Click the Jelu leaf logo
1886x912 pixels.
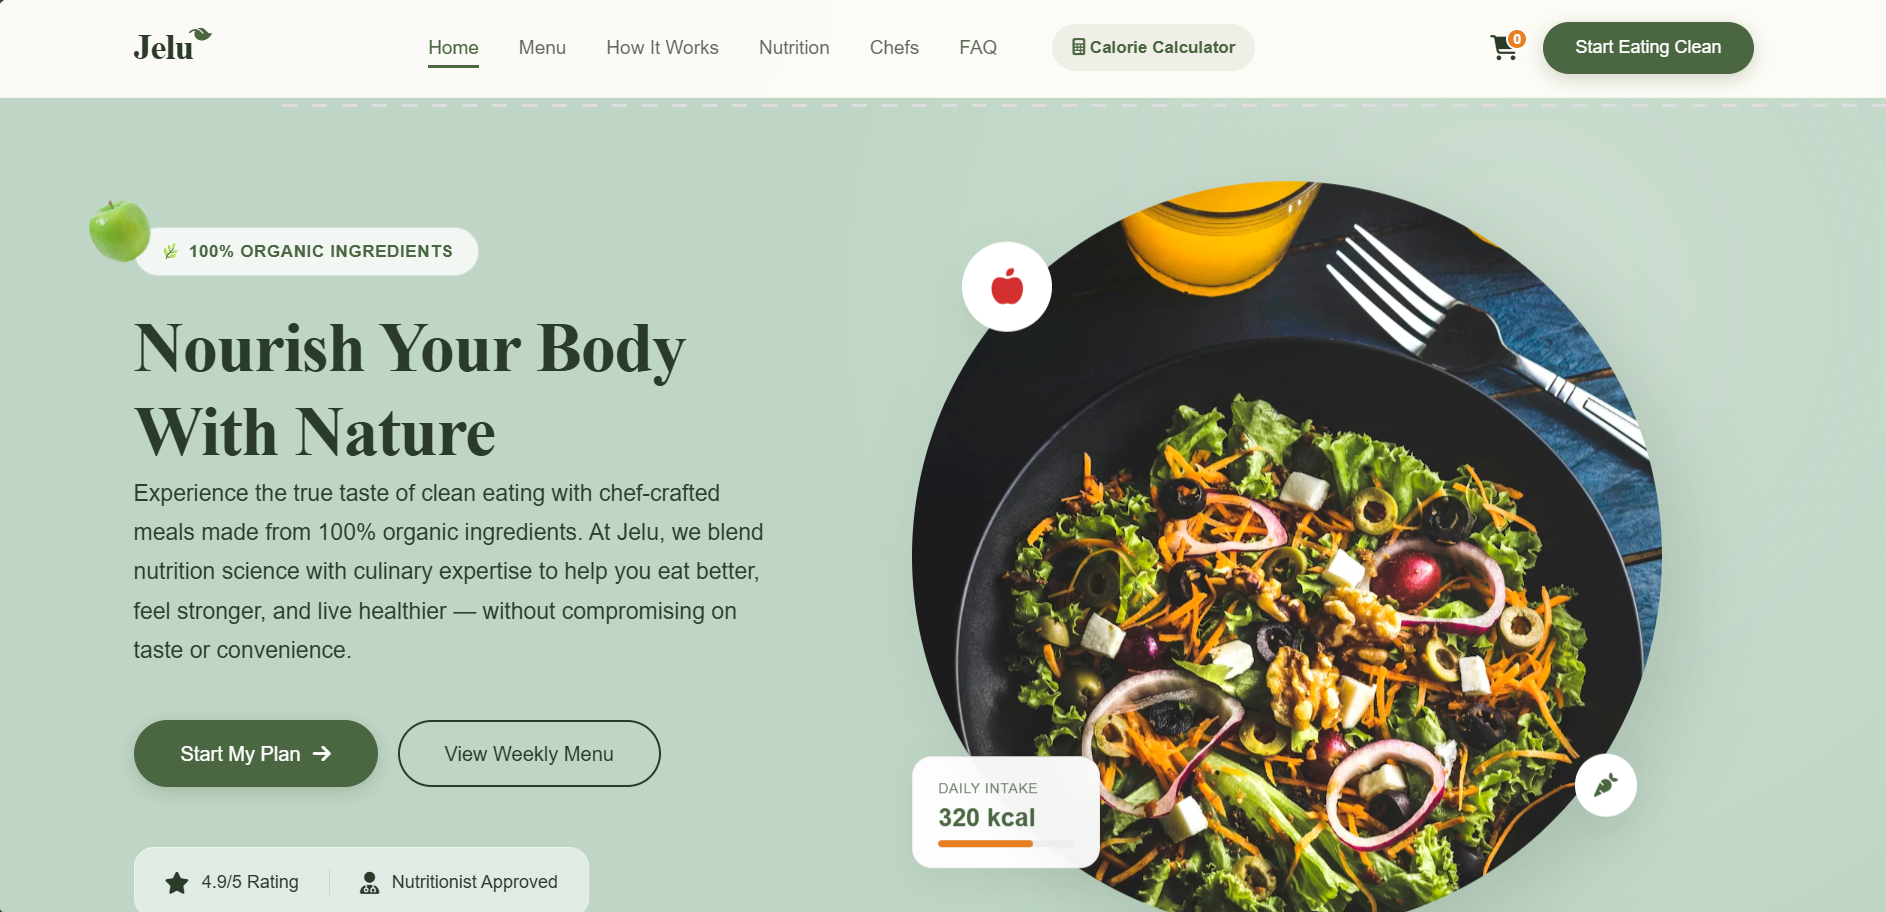172,46
